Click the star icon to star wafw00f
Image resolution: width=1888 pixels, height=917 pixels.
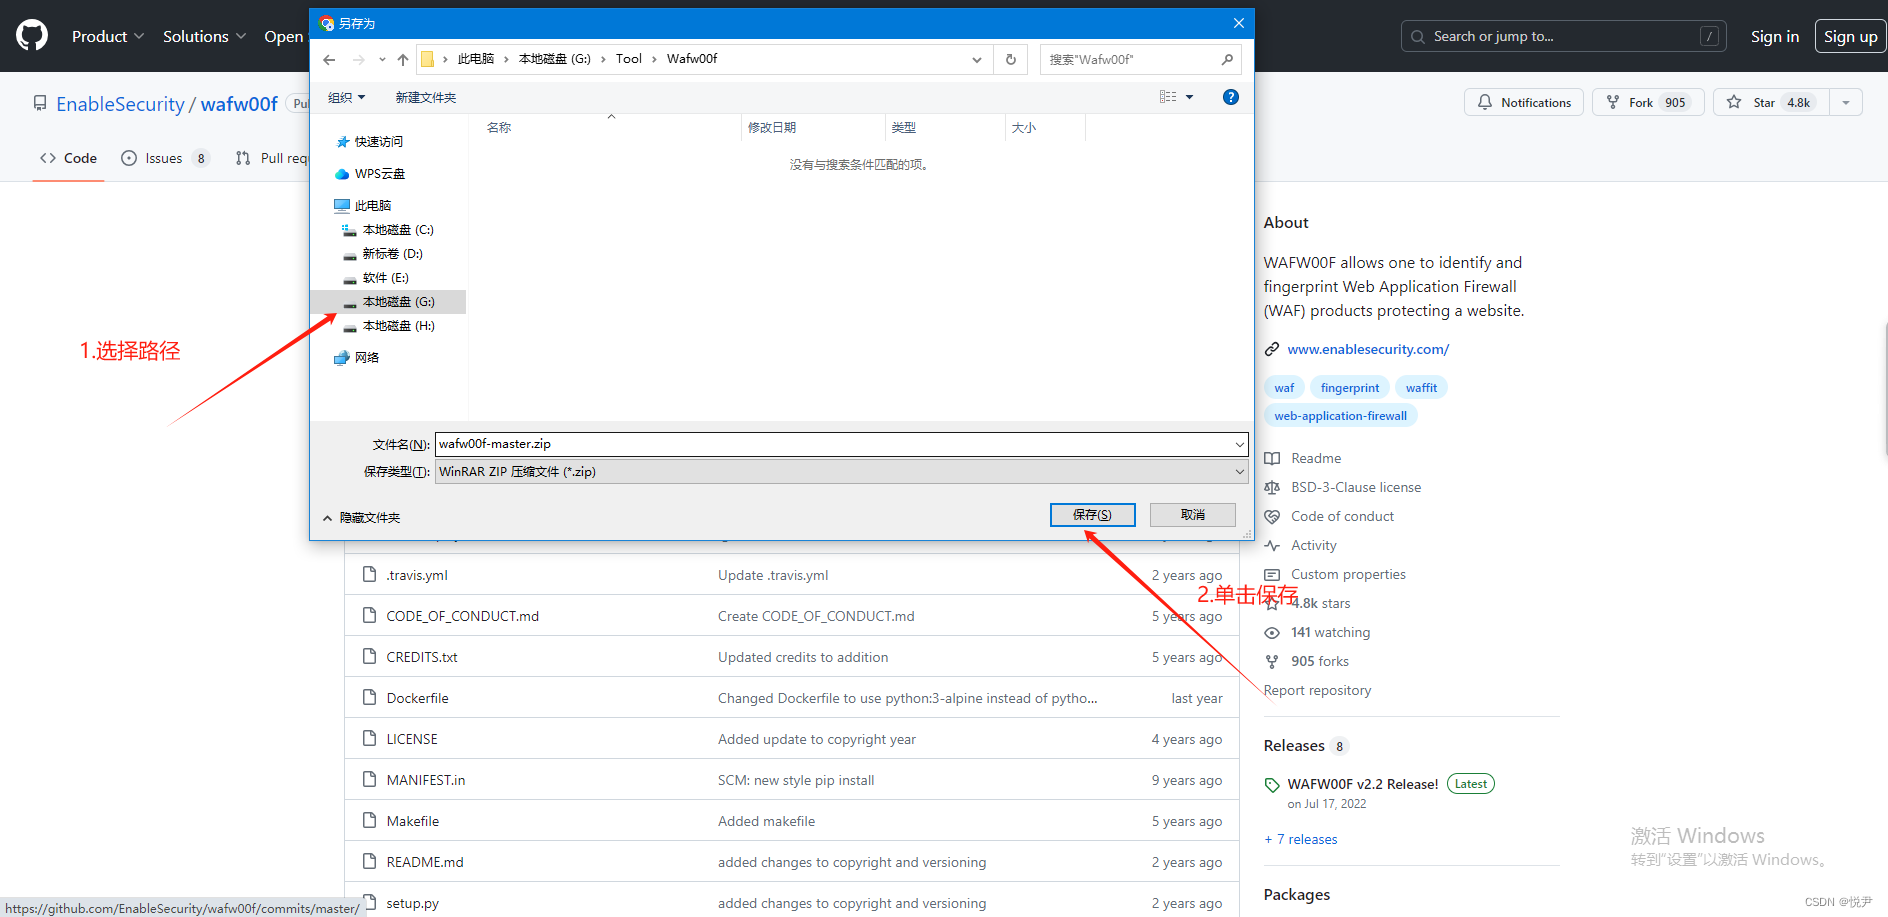pos(1733,101)
